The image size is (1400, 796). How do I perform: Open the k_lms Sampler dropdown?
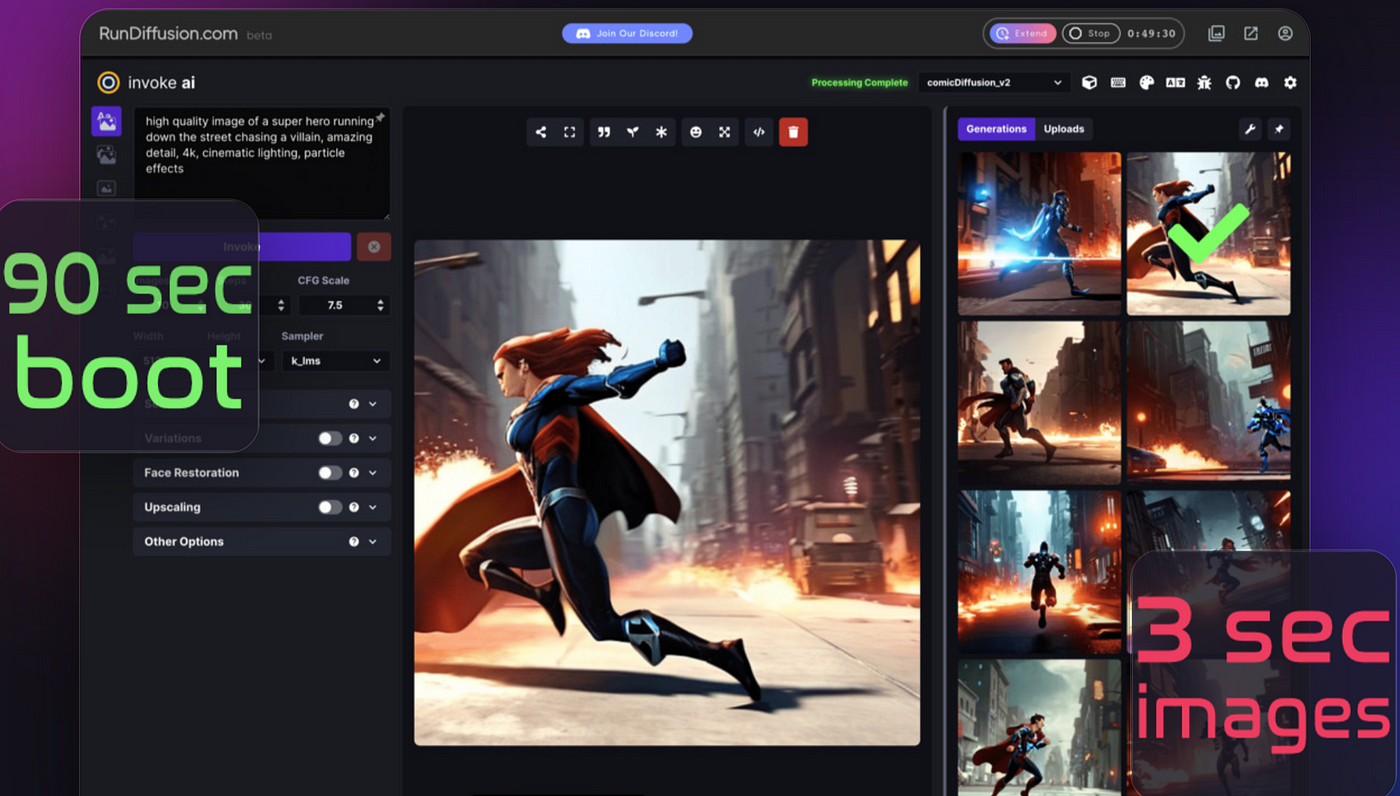point(335,361)
